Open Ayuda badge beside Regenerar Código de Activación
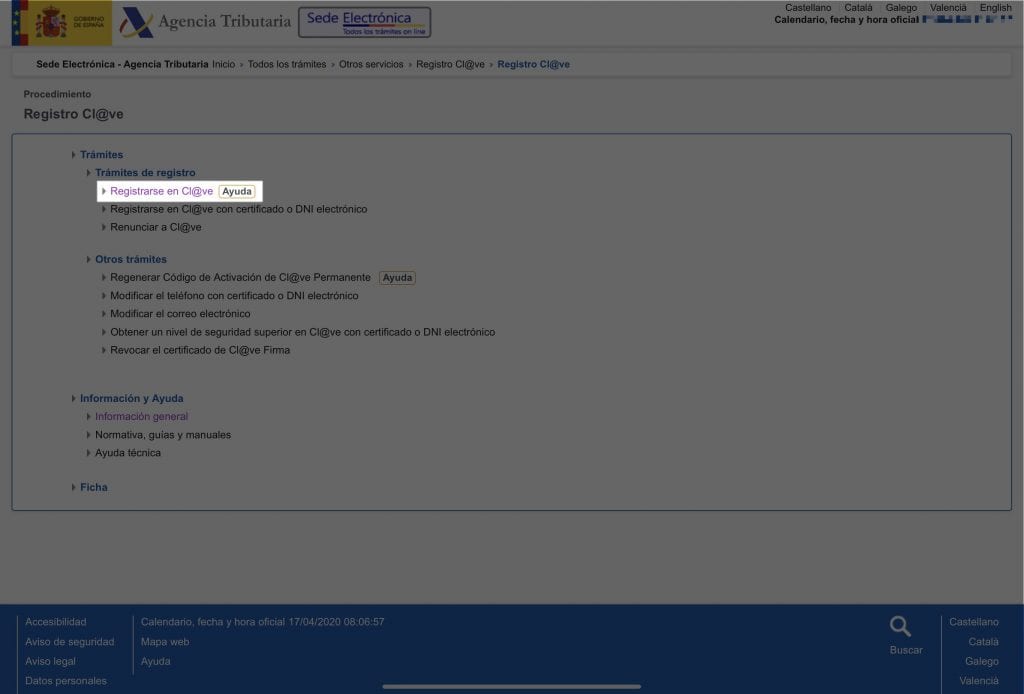1024x694 pixels. (x=397, y=277)
